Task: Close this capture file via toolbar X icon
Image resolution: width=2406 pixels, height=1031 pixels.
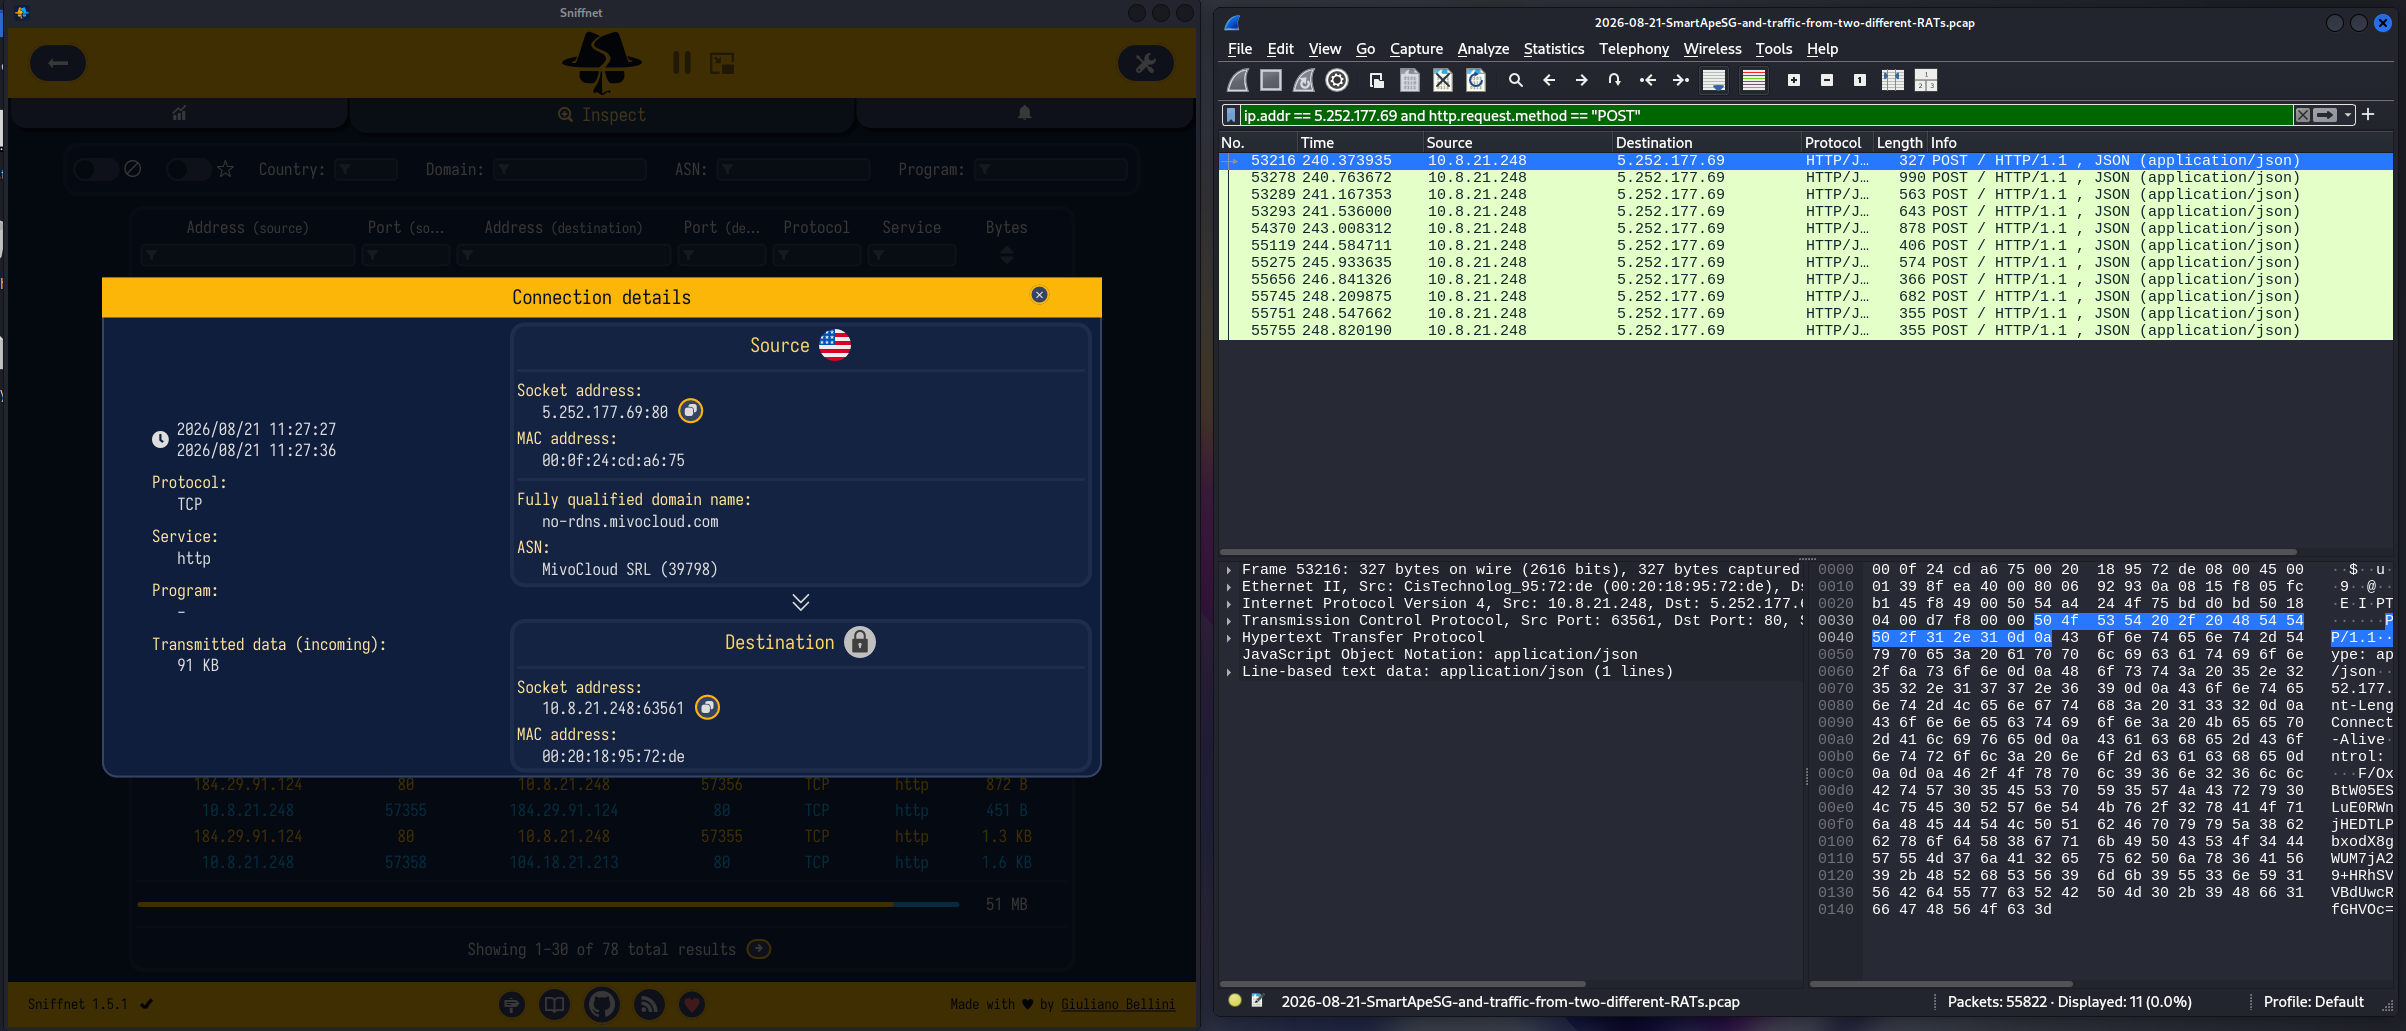Action: pos(1443,80)
